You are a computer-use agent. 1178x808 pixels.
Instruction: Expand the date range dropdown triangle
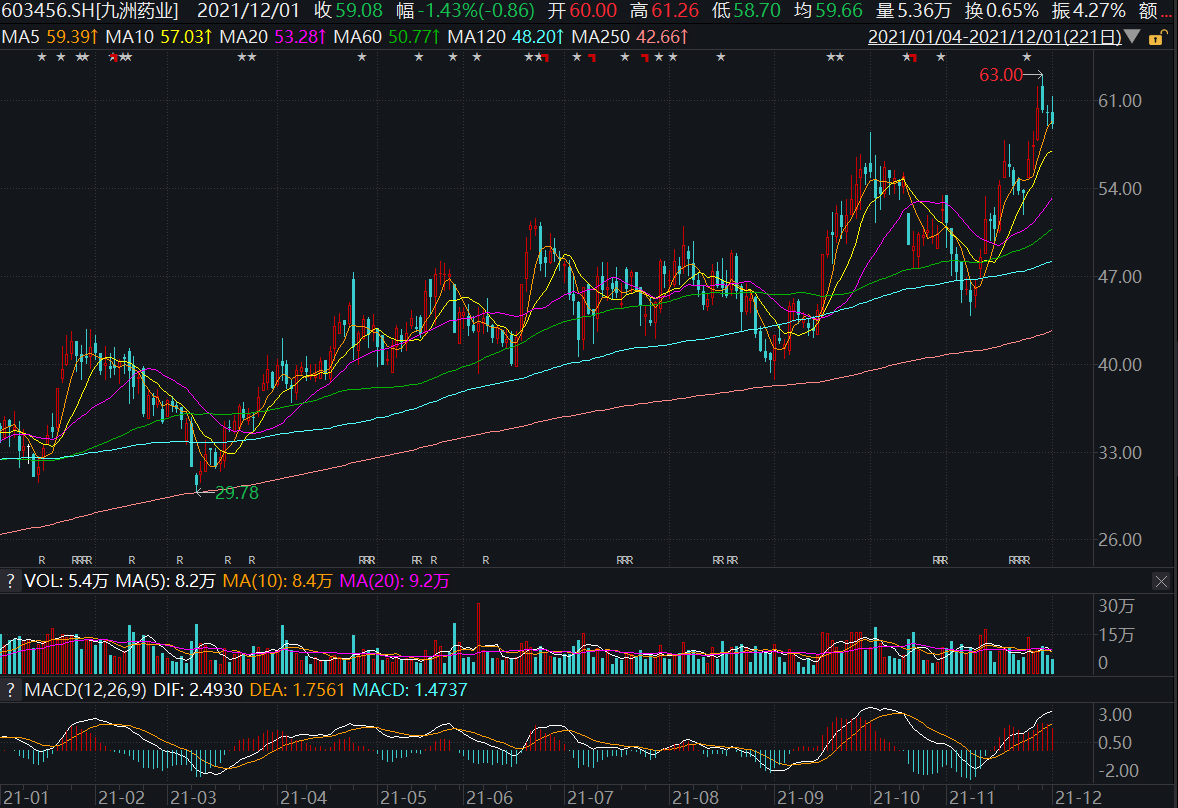pyautogui.click(x=1132, y=38)
